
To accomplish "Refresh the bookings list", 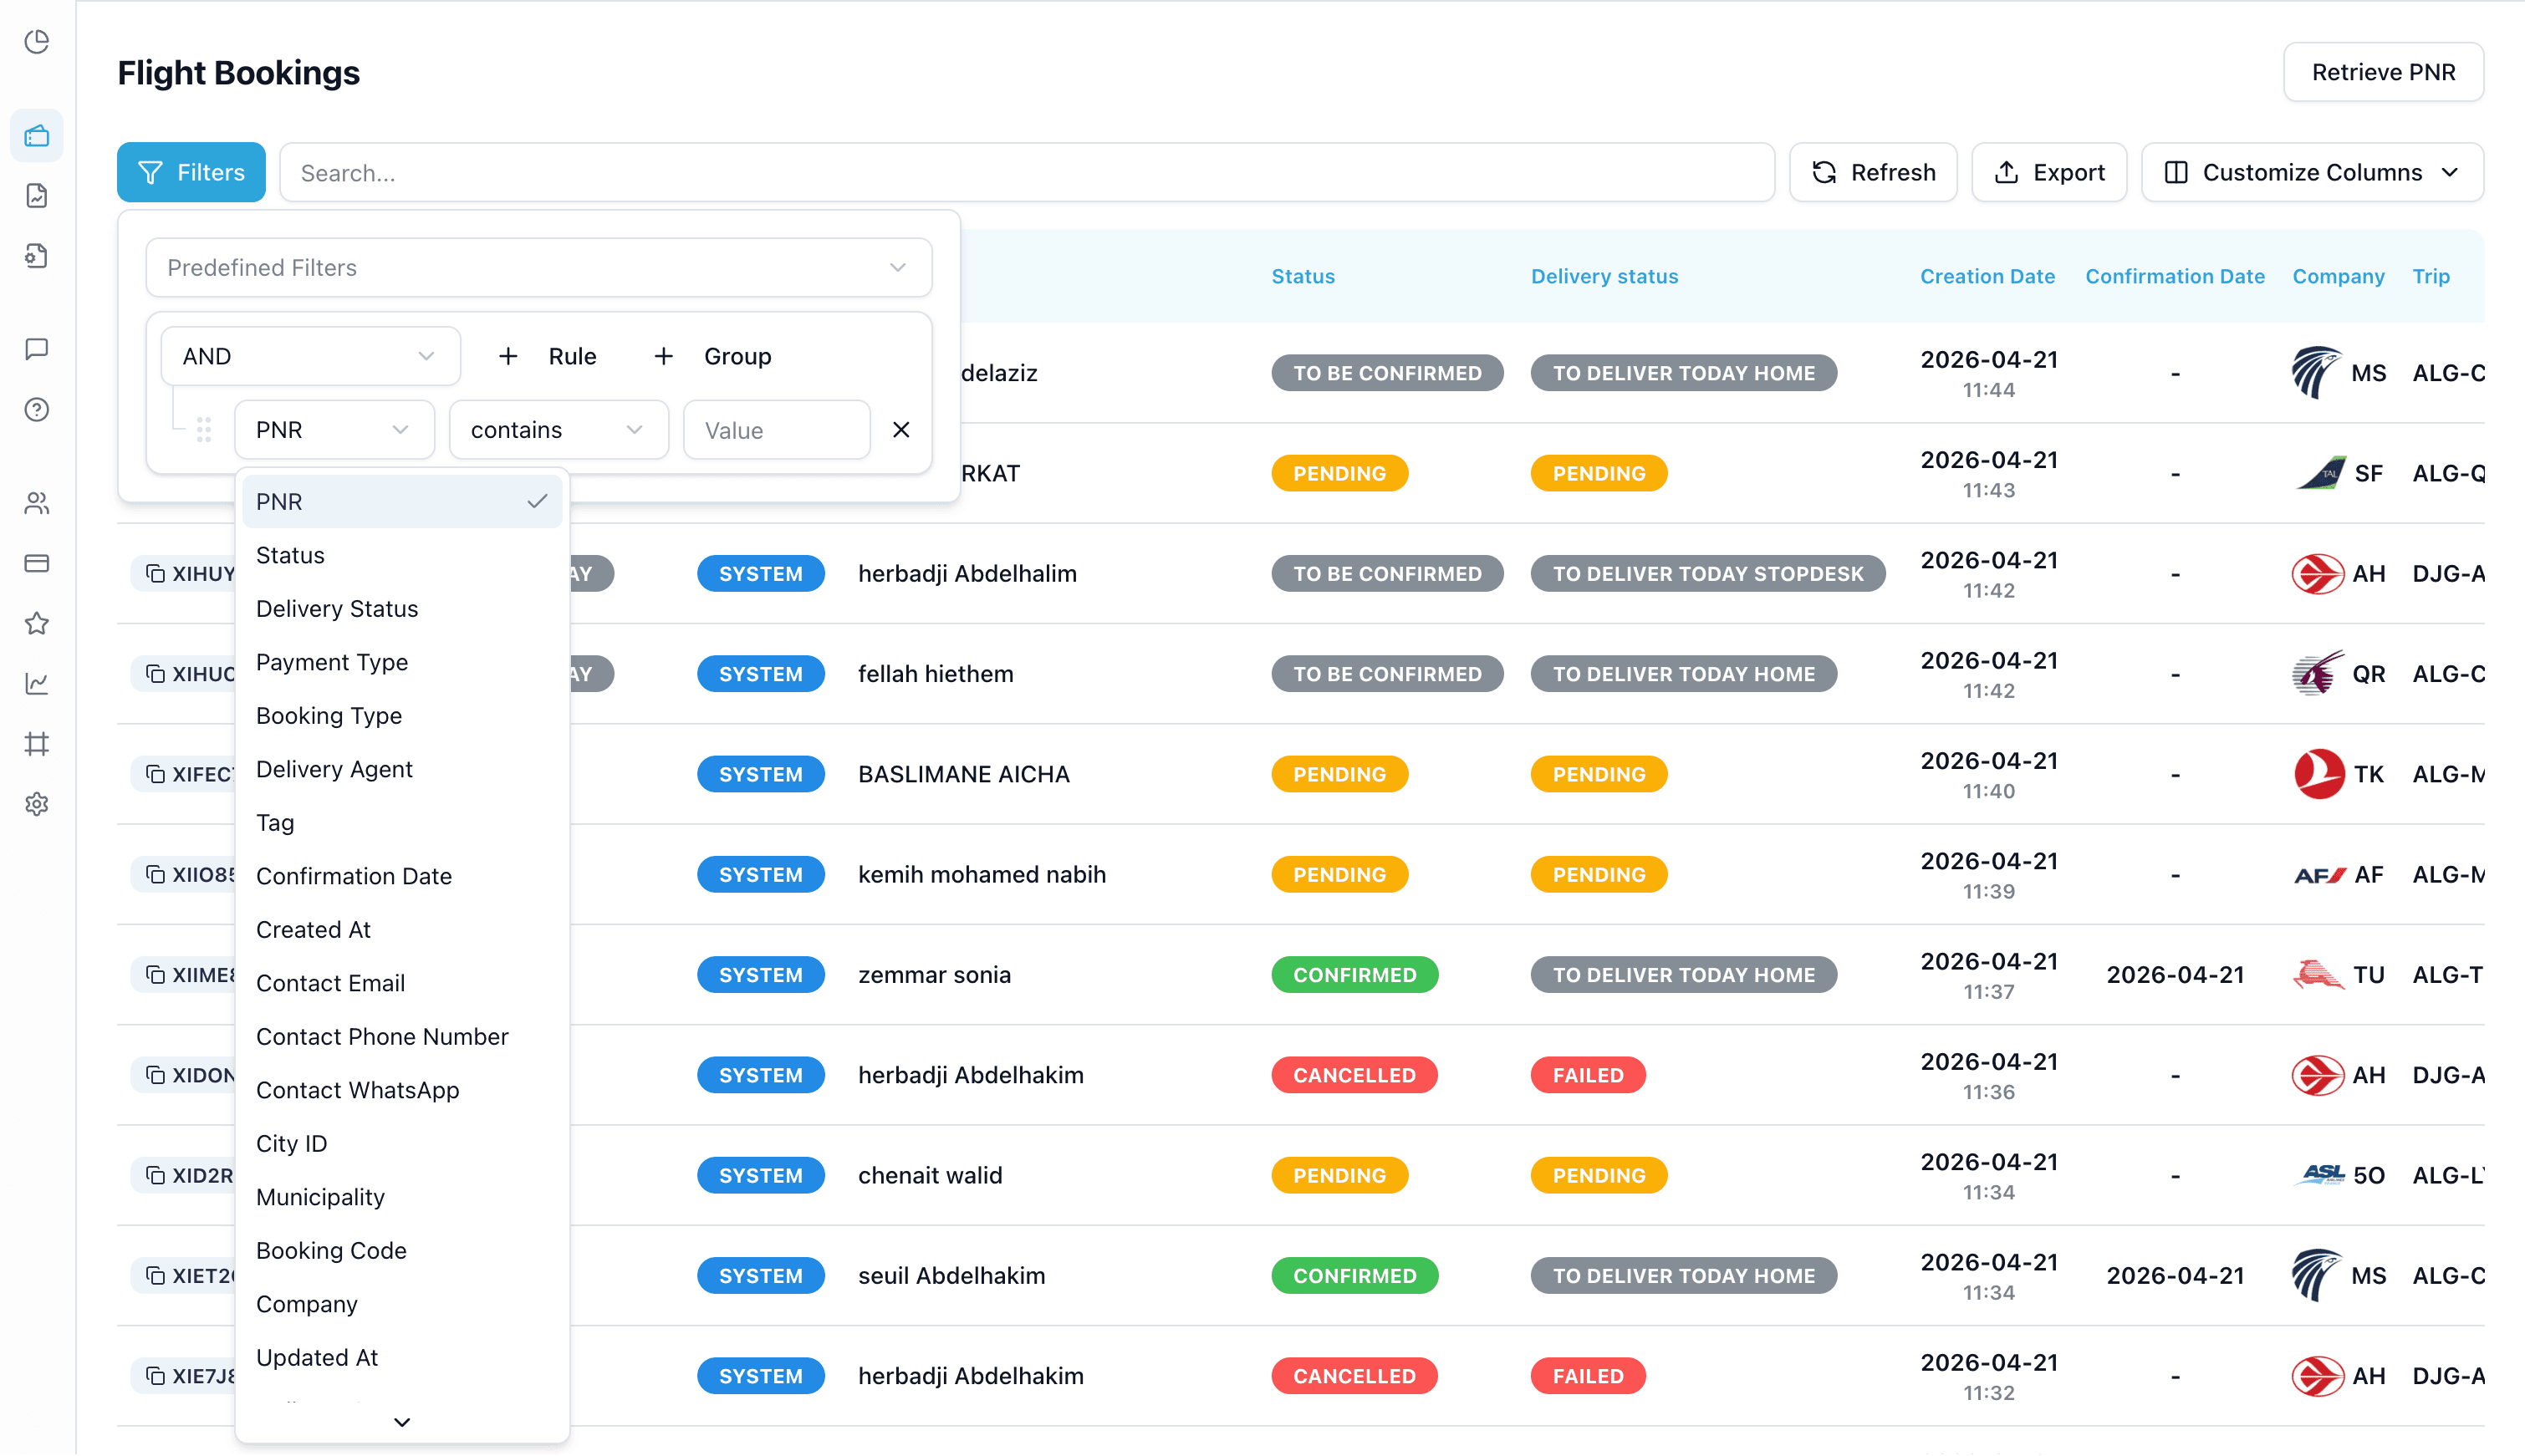I will click(1873, 173).
